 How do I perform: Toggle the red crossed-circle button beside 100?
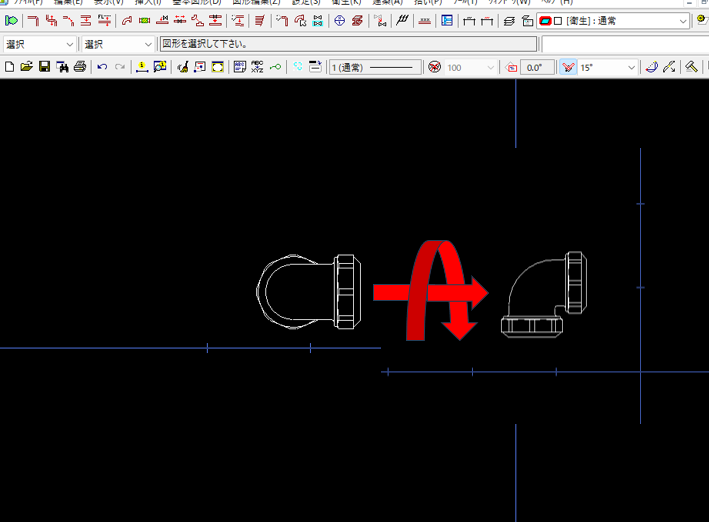434,67
